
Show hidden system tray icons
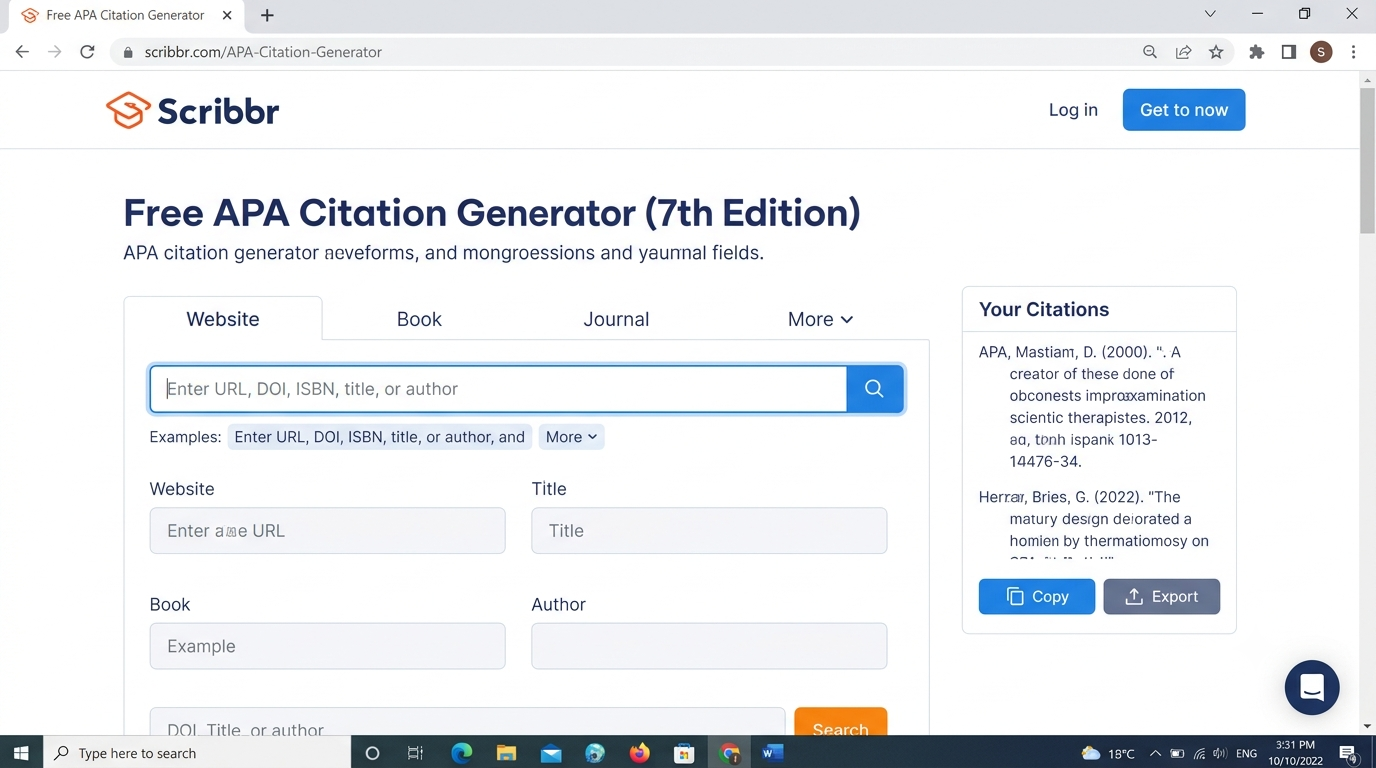click(x=1155, y=753)
